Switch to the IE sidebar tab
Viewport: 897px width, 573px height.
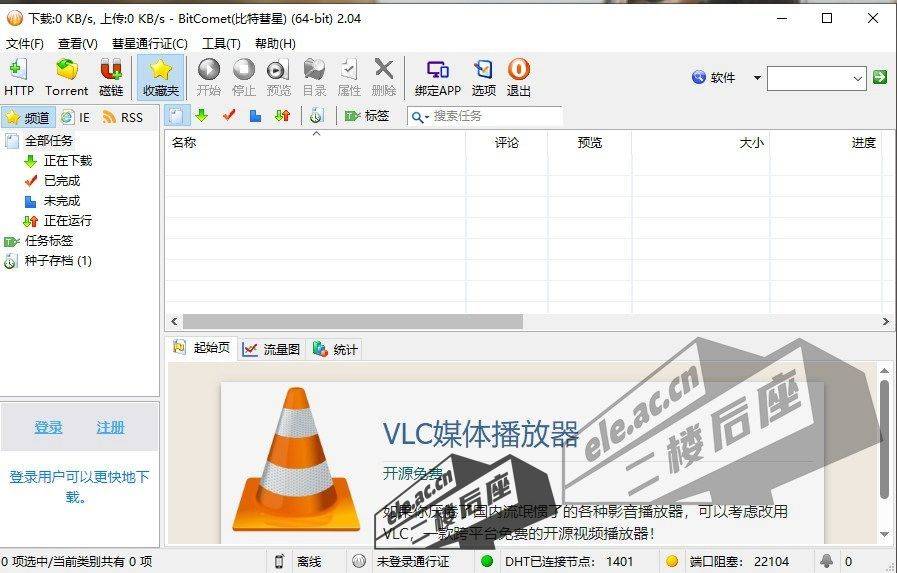pos(76,118)
